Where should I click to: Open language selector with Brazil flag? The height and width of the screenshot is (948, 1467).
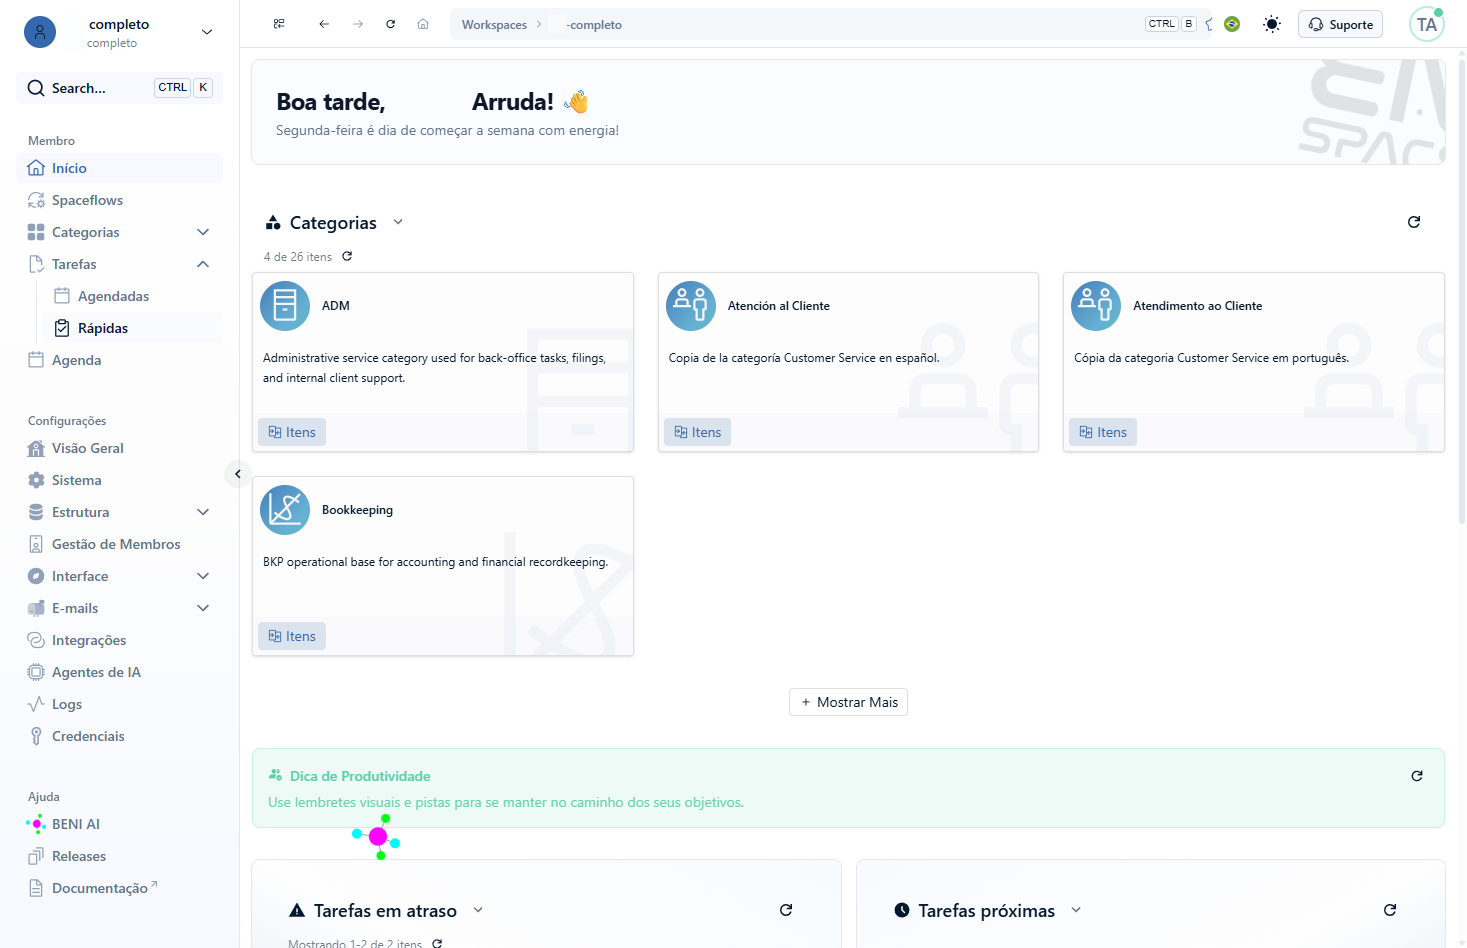point(1232,24)
